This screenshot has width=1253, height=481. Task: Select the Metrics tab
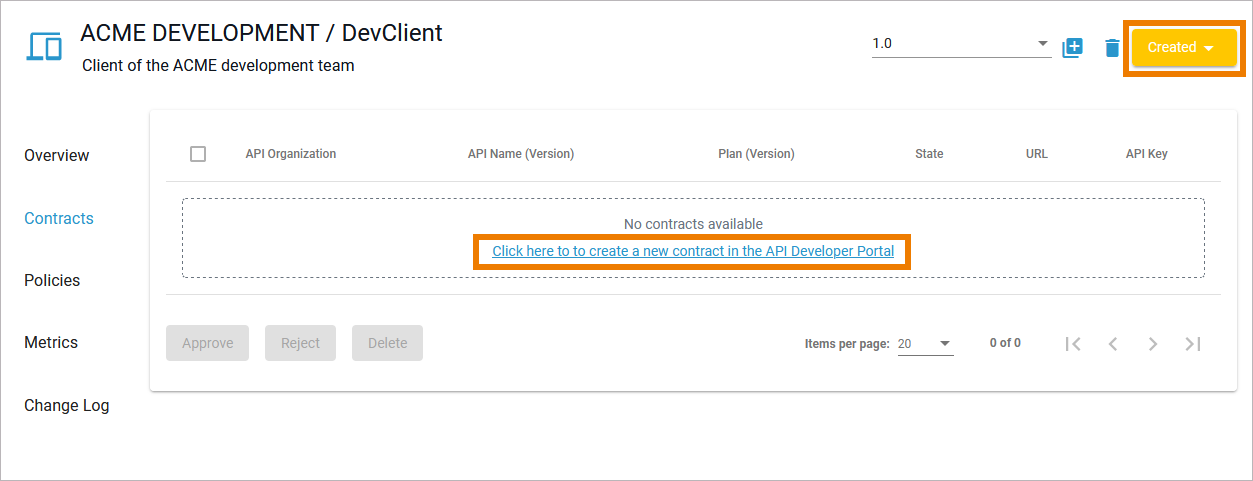click(x=51, y=343)
